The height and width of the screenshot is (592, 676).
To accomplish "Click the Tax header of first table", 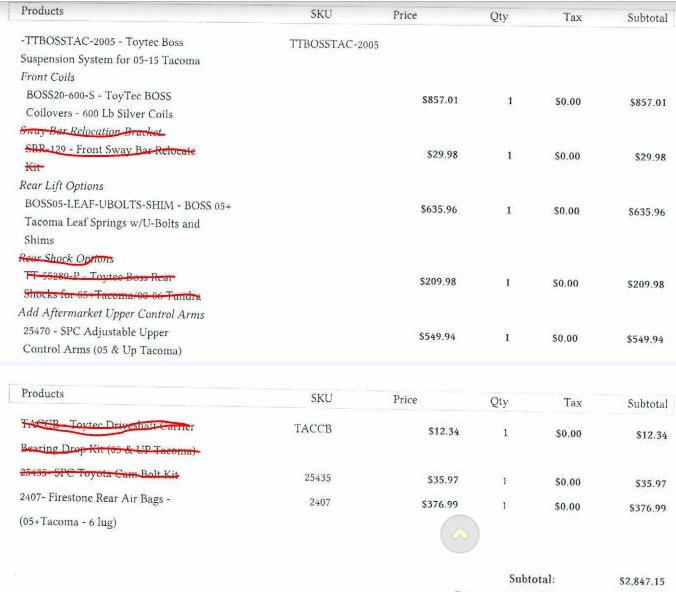I will click(x=572, y=17).
